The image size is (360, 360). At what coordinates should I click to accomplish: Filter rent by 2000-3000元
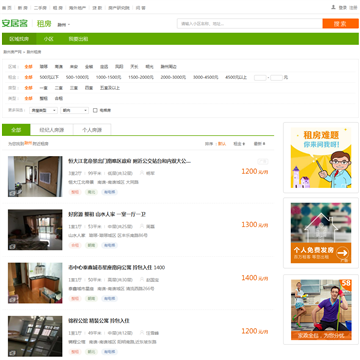173,77
